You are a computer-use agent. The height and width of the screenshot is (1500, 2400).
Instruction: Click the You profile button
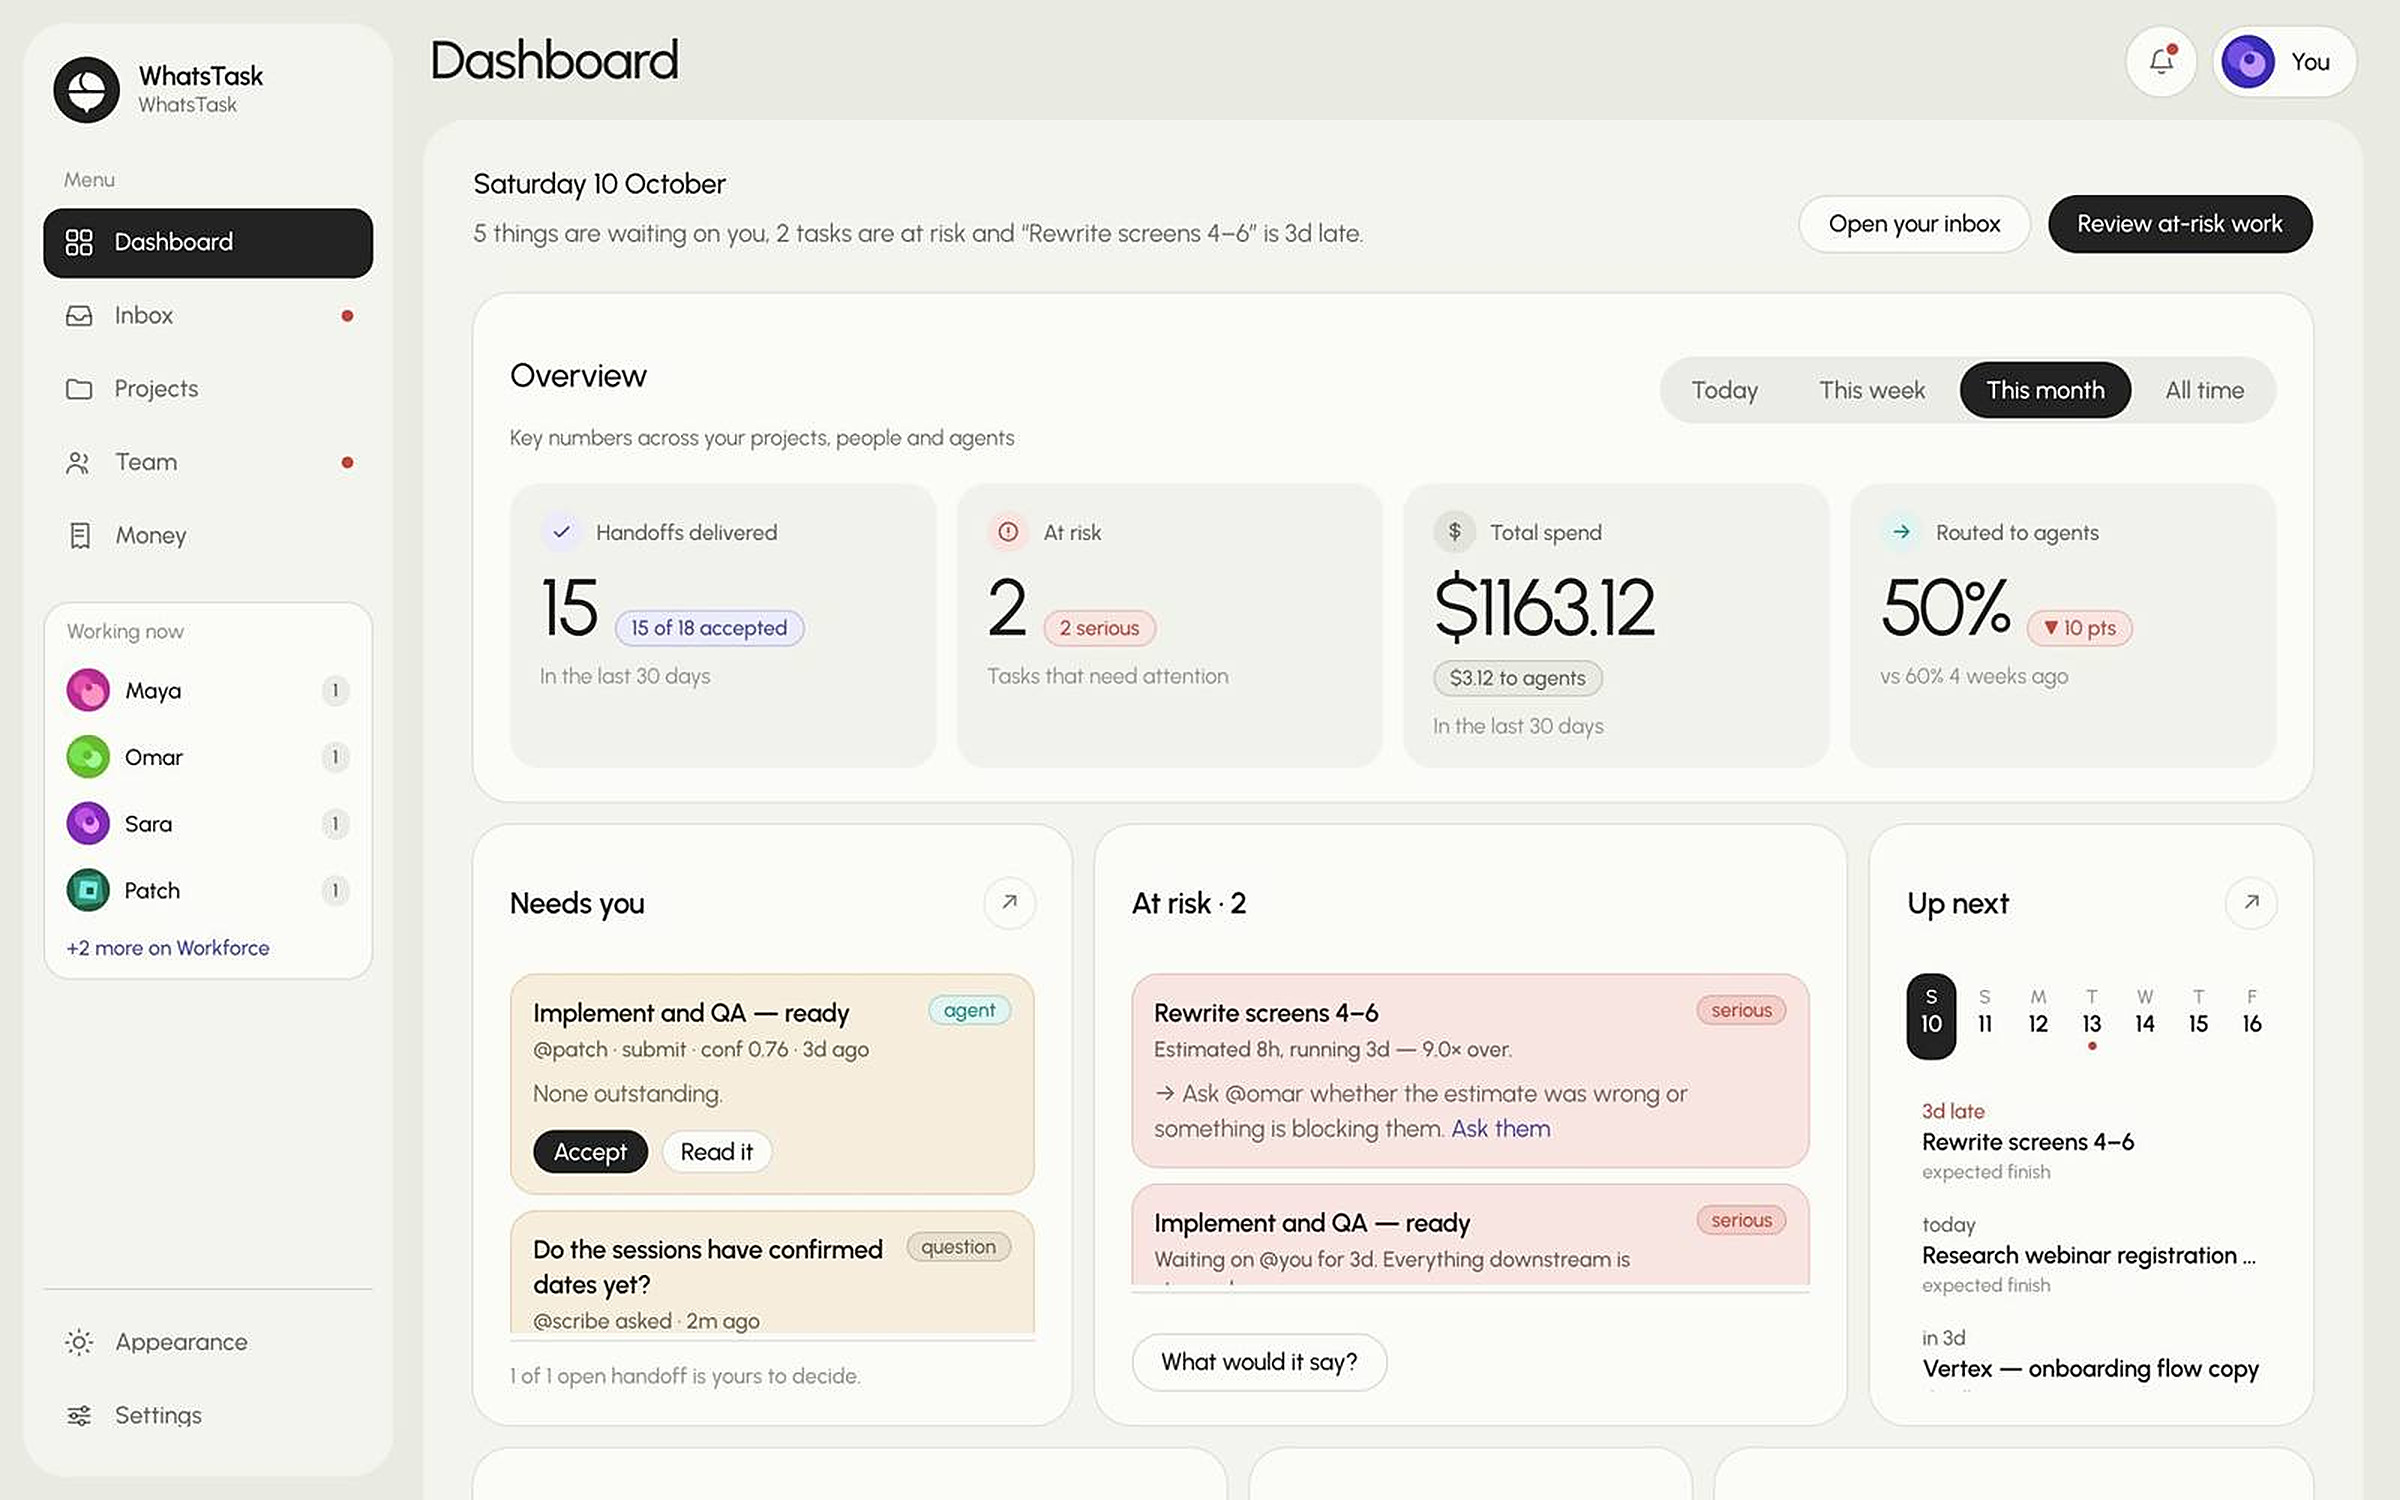(2284, 62)
